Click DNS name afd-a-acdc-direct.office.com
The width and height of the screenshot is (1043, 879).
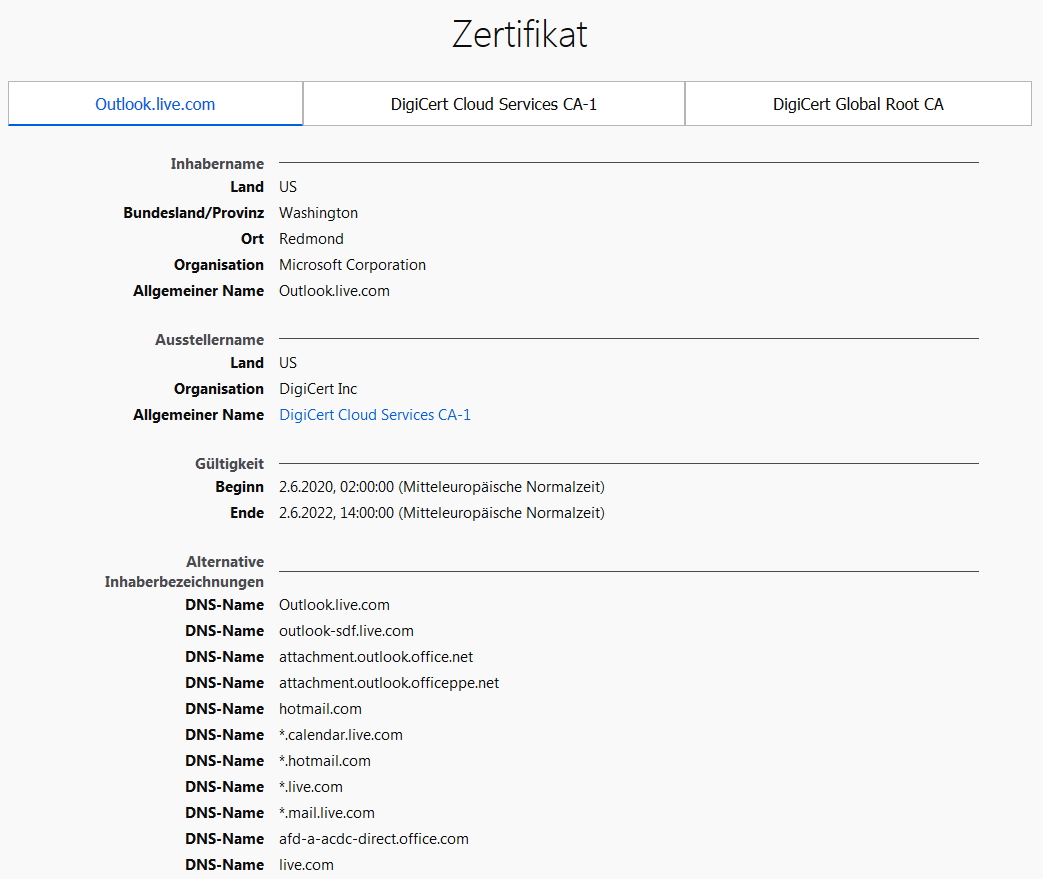tap(373, 838)
